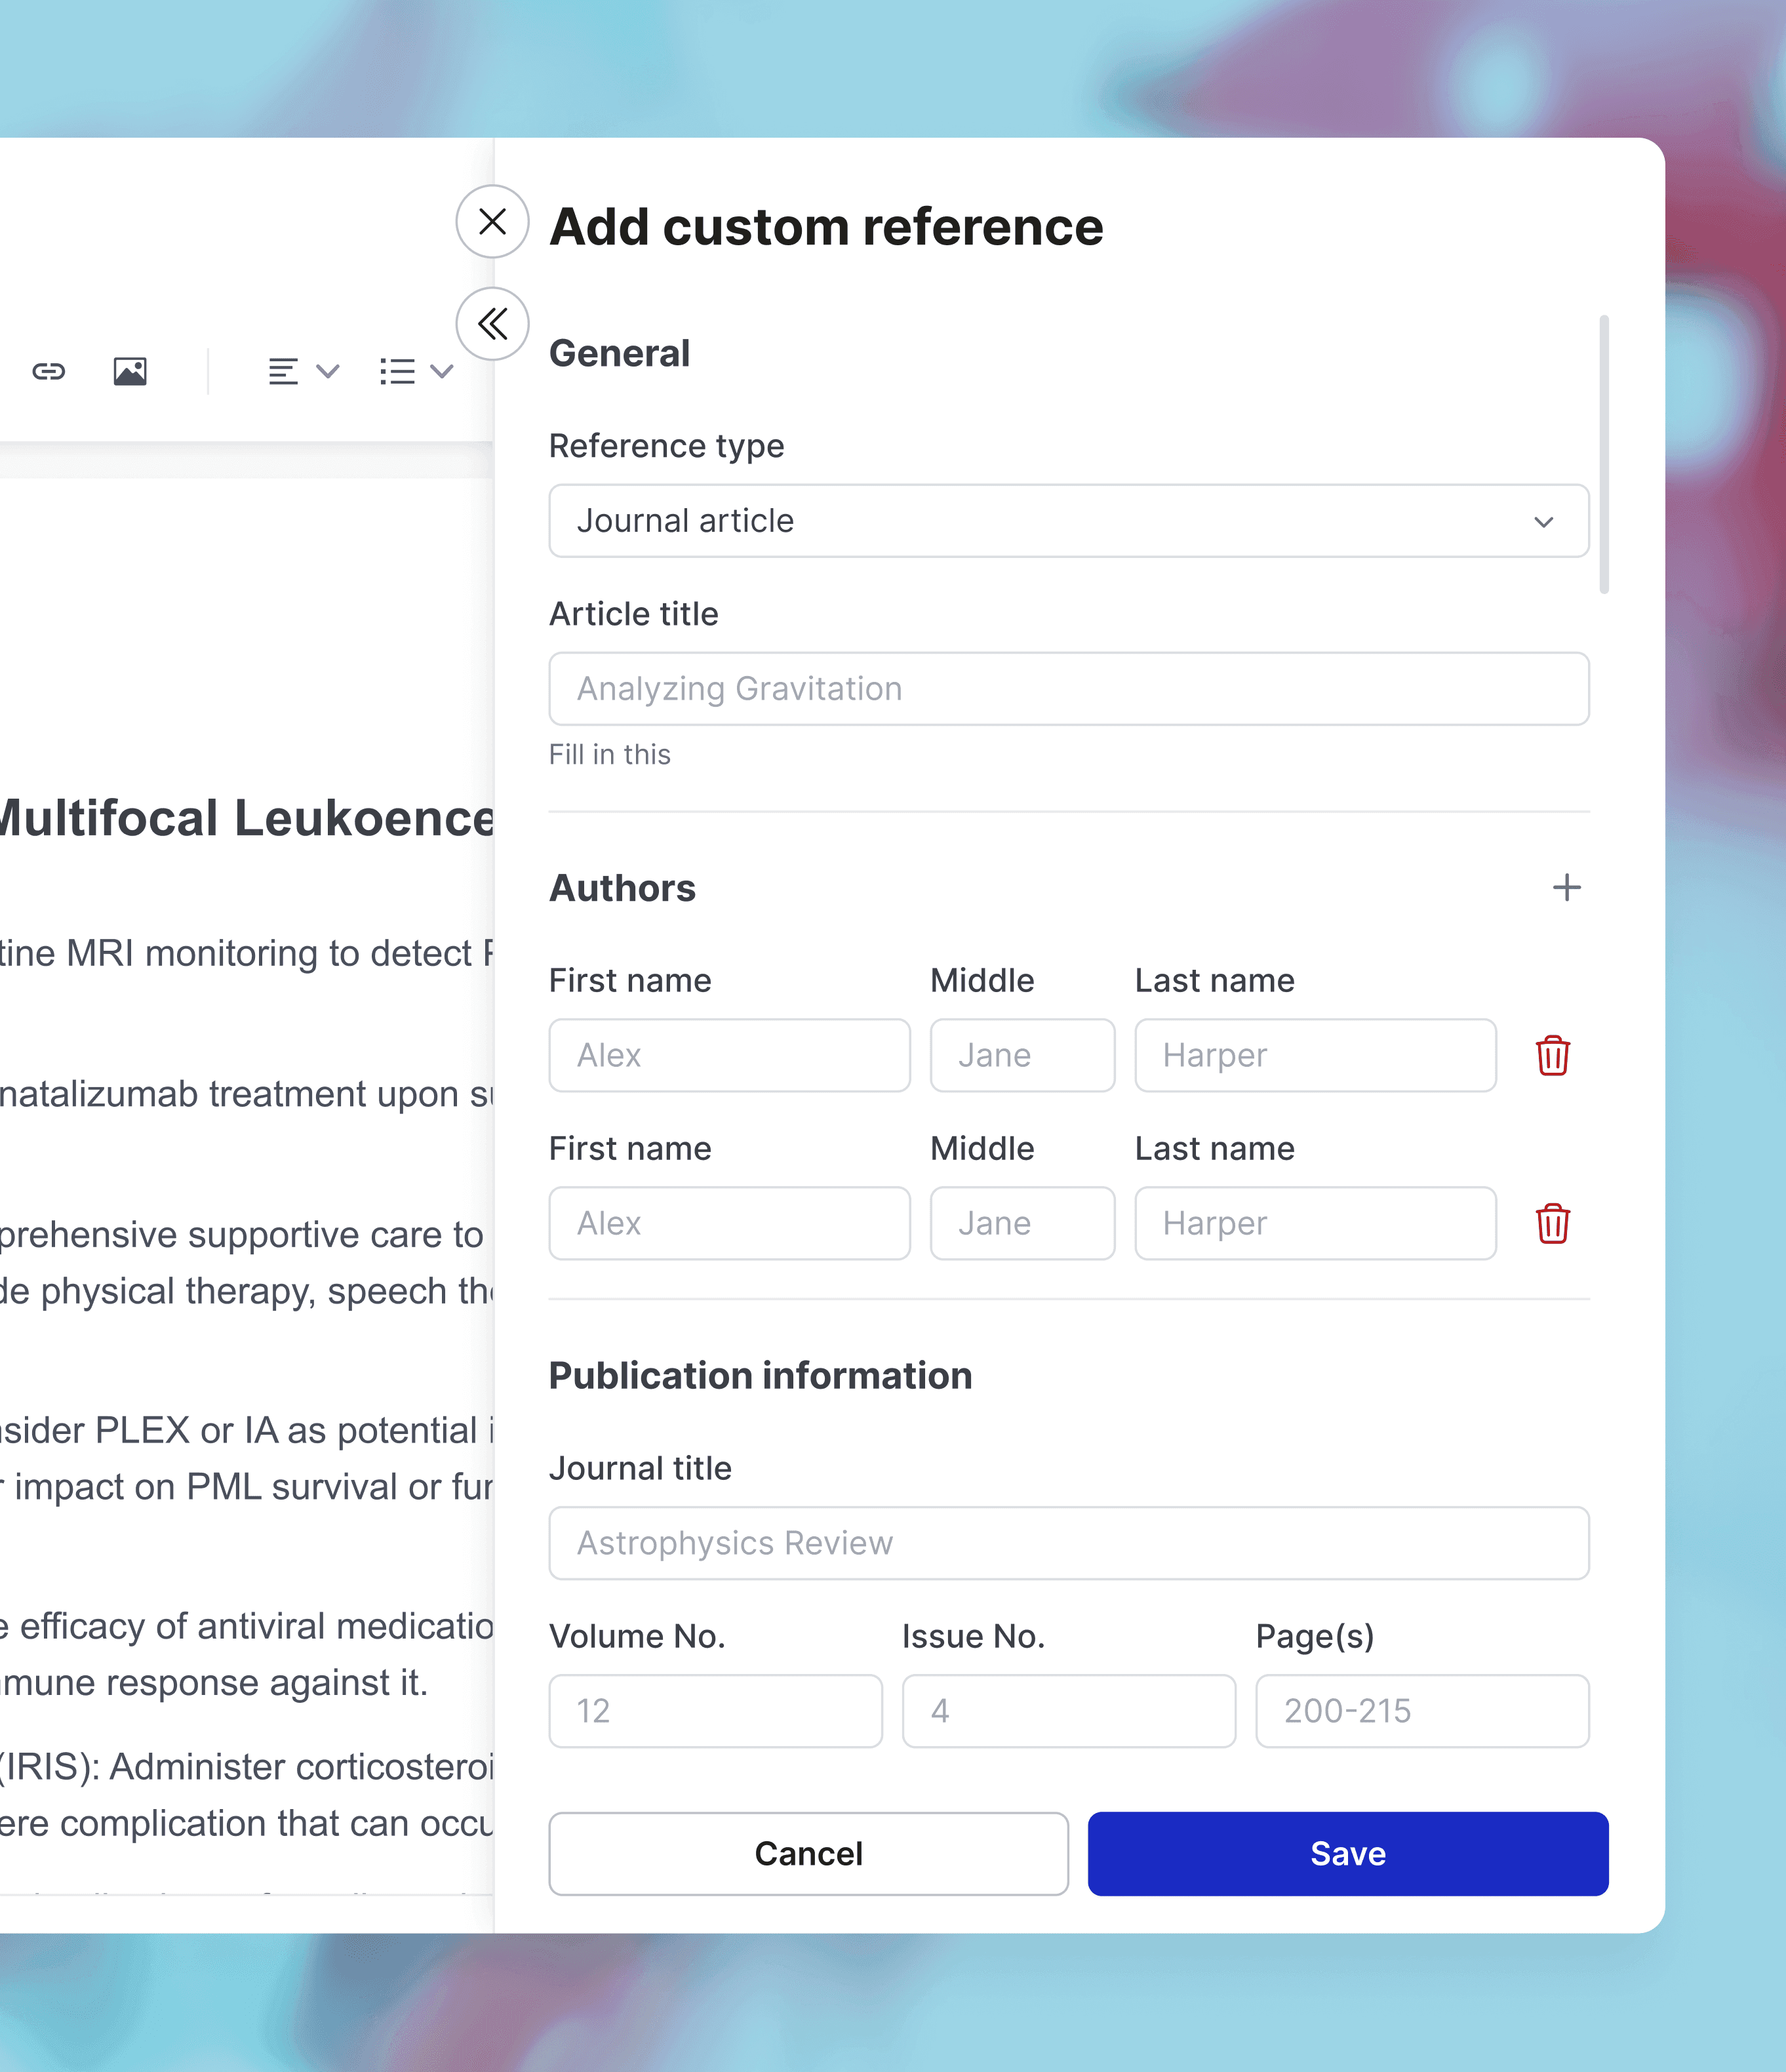Click the insert image icon in toolbar

click(130, 372)
